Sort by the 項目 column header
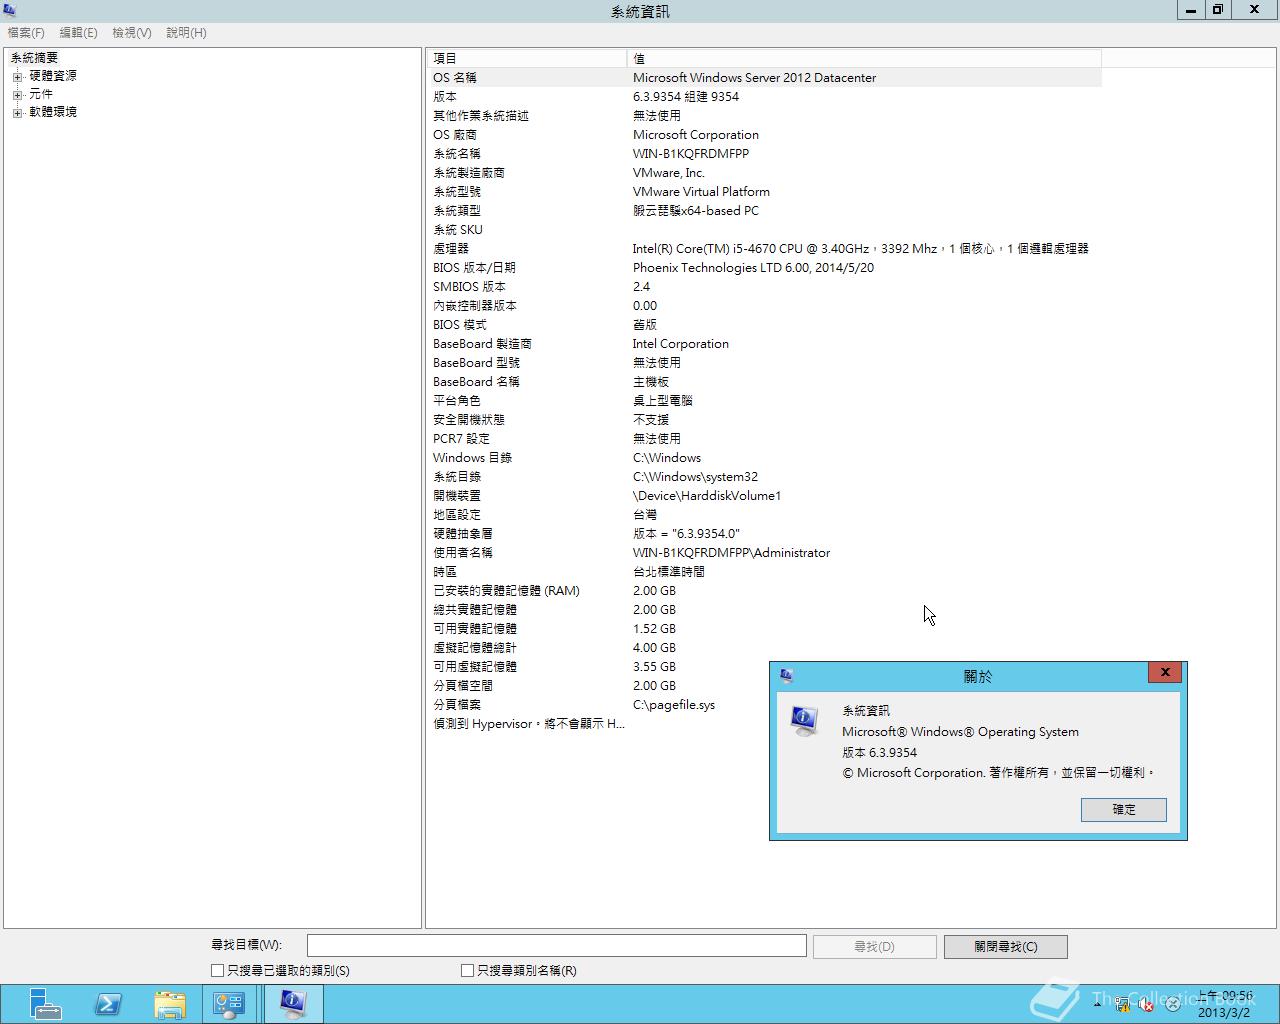 (x=527, y=58)
